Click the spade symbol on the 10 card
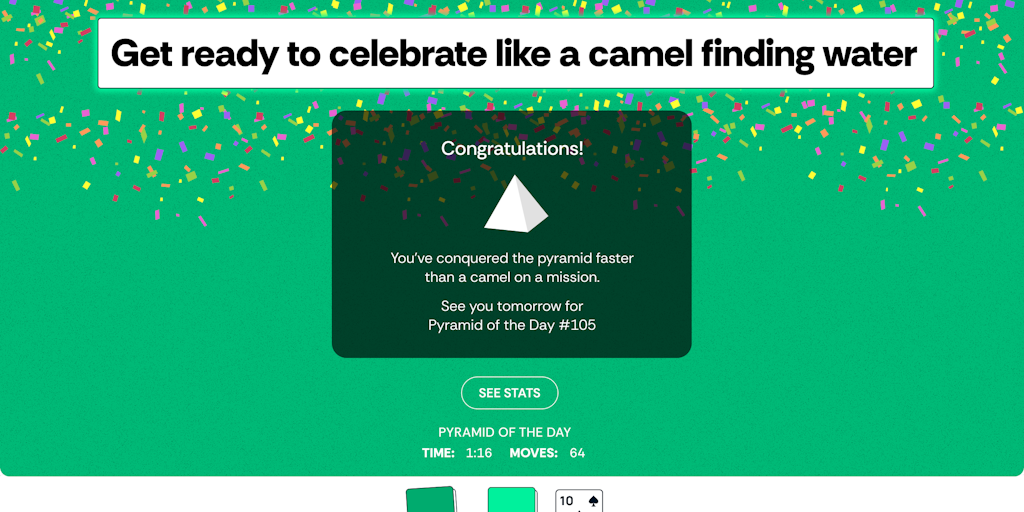The height and width of the screenshot is (512, 1024). point(591,500)
